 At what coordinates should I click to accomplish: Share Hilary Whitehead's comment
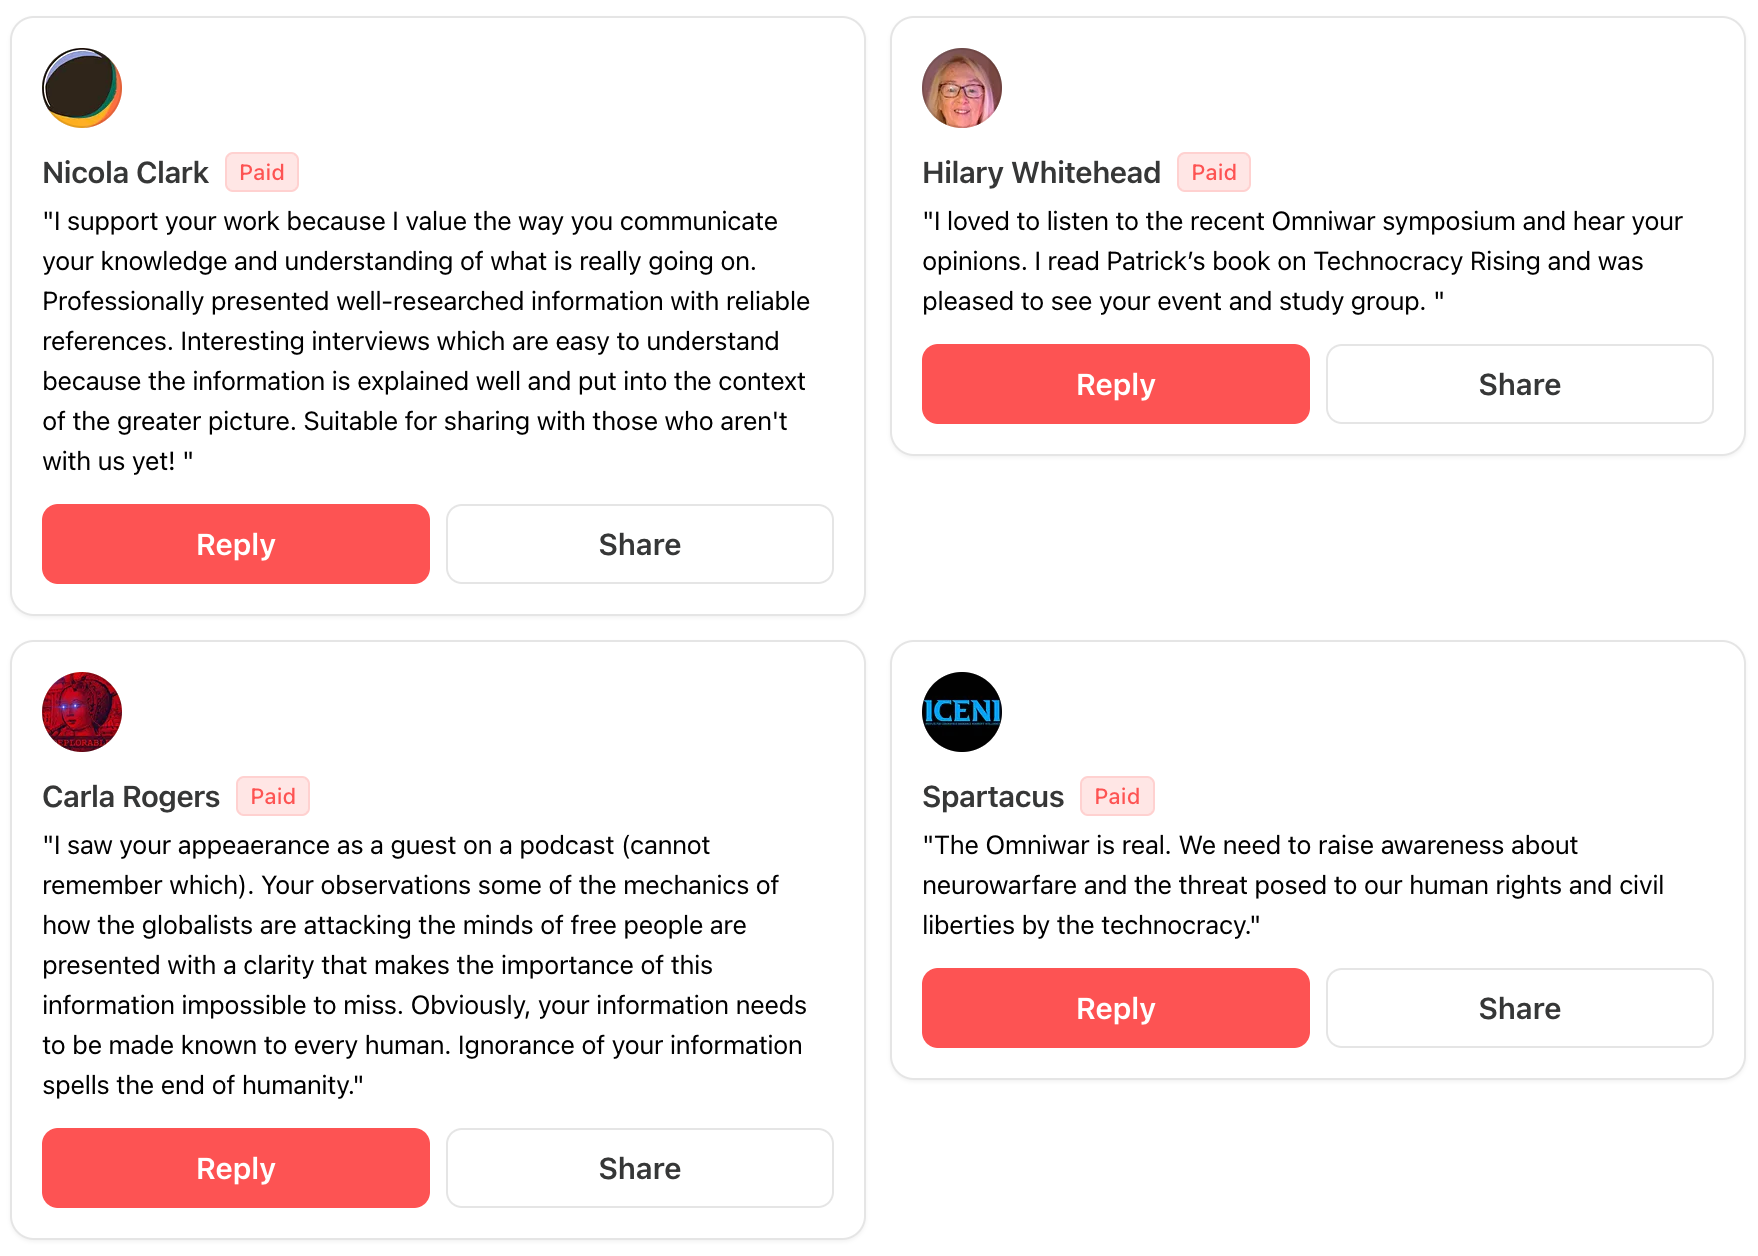pos(1519,384)
